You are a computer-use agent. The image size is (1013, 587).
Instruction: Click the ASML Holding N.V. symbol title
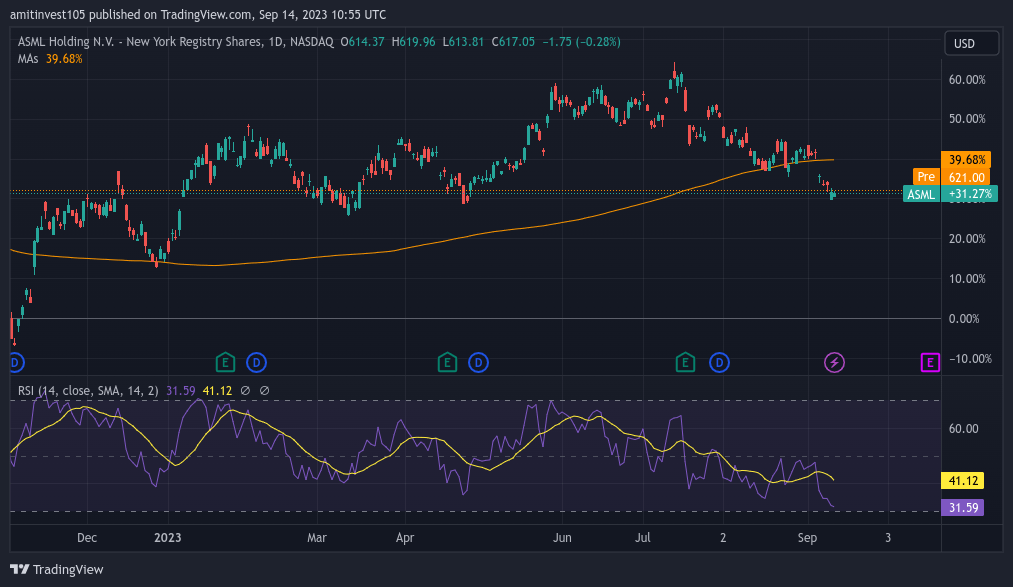click(175, 42)
